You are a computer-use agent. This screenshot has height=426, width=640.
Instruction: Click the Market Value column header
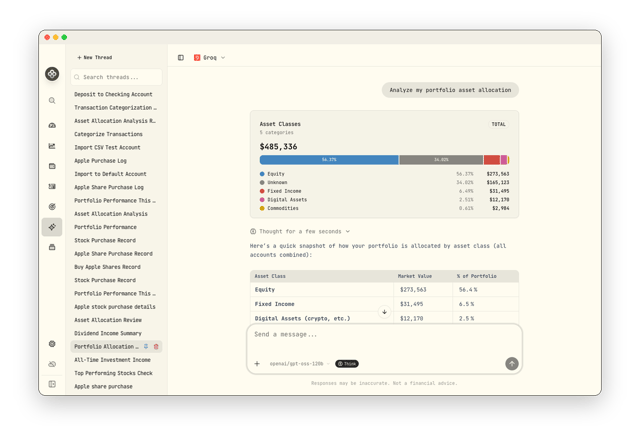point(415,276)
